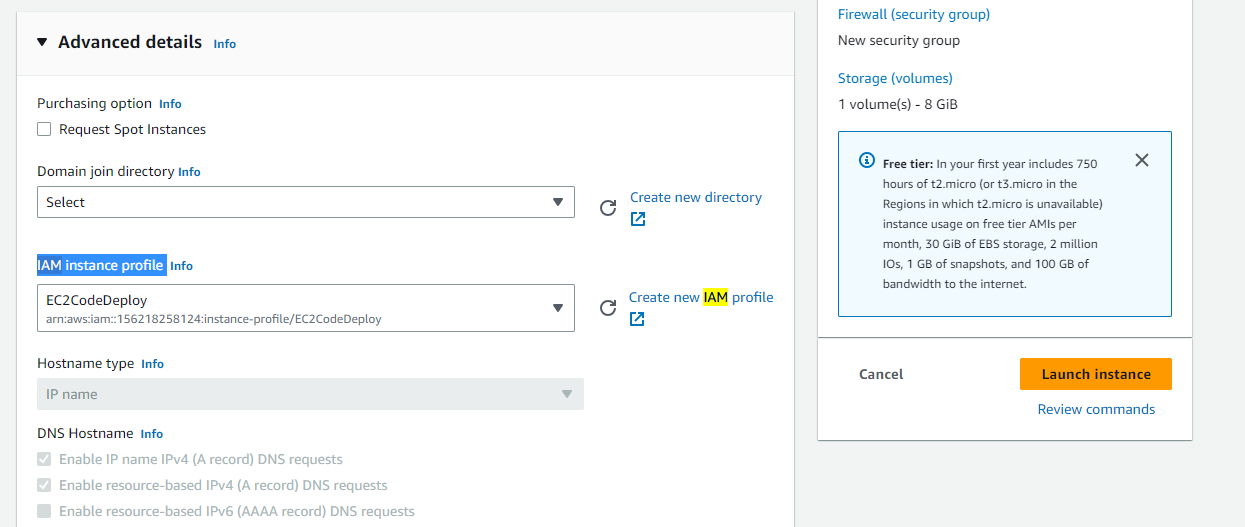Toggle Enable IP name IPv4 DNS requests
The width and height of the screenshot is (1245, 527).
click(44, 459)
